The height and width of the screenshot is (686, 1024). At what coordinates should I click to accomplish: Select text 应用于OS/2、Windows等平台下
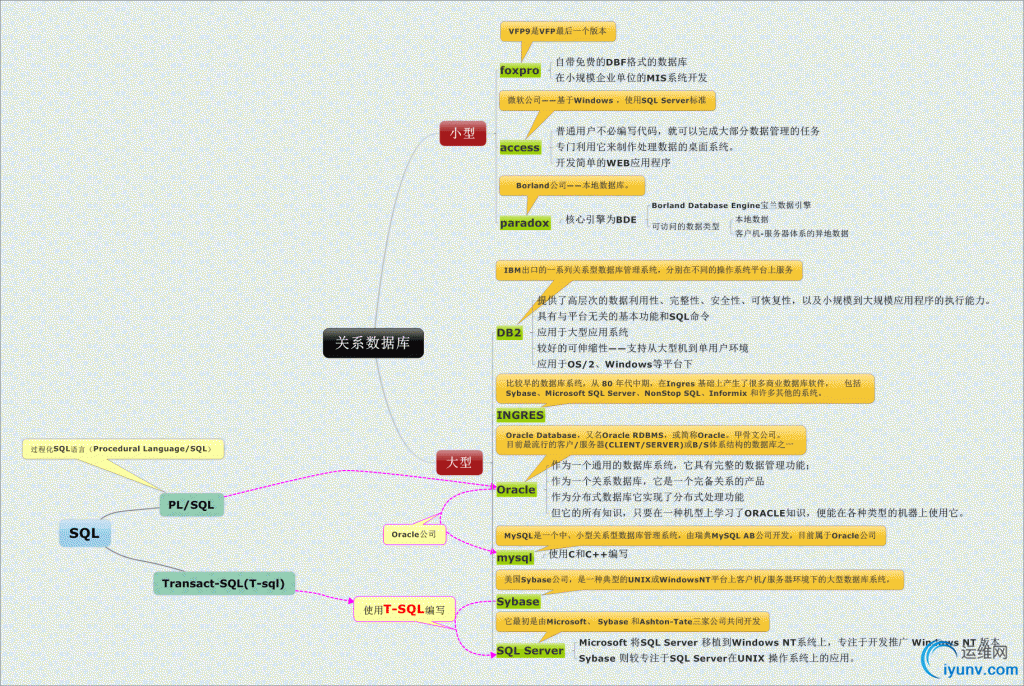(x=615, y=364)
